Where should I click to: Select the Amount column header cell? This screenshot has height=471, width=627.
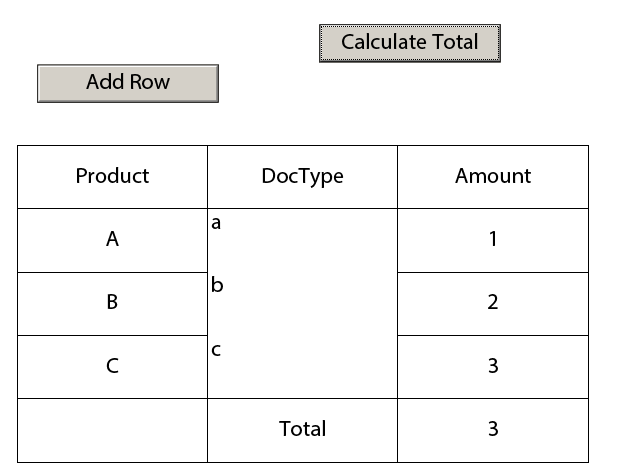(492, 176)
